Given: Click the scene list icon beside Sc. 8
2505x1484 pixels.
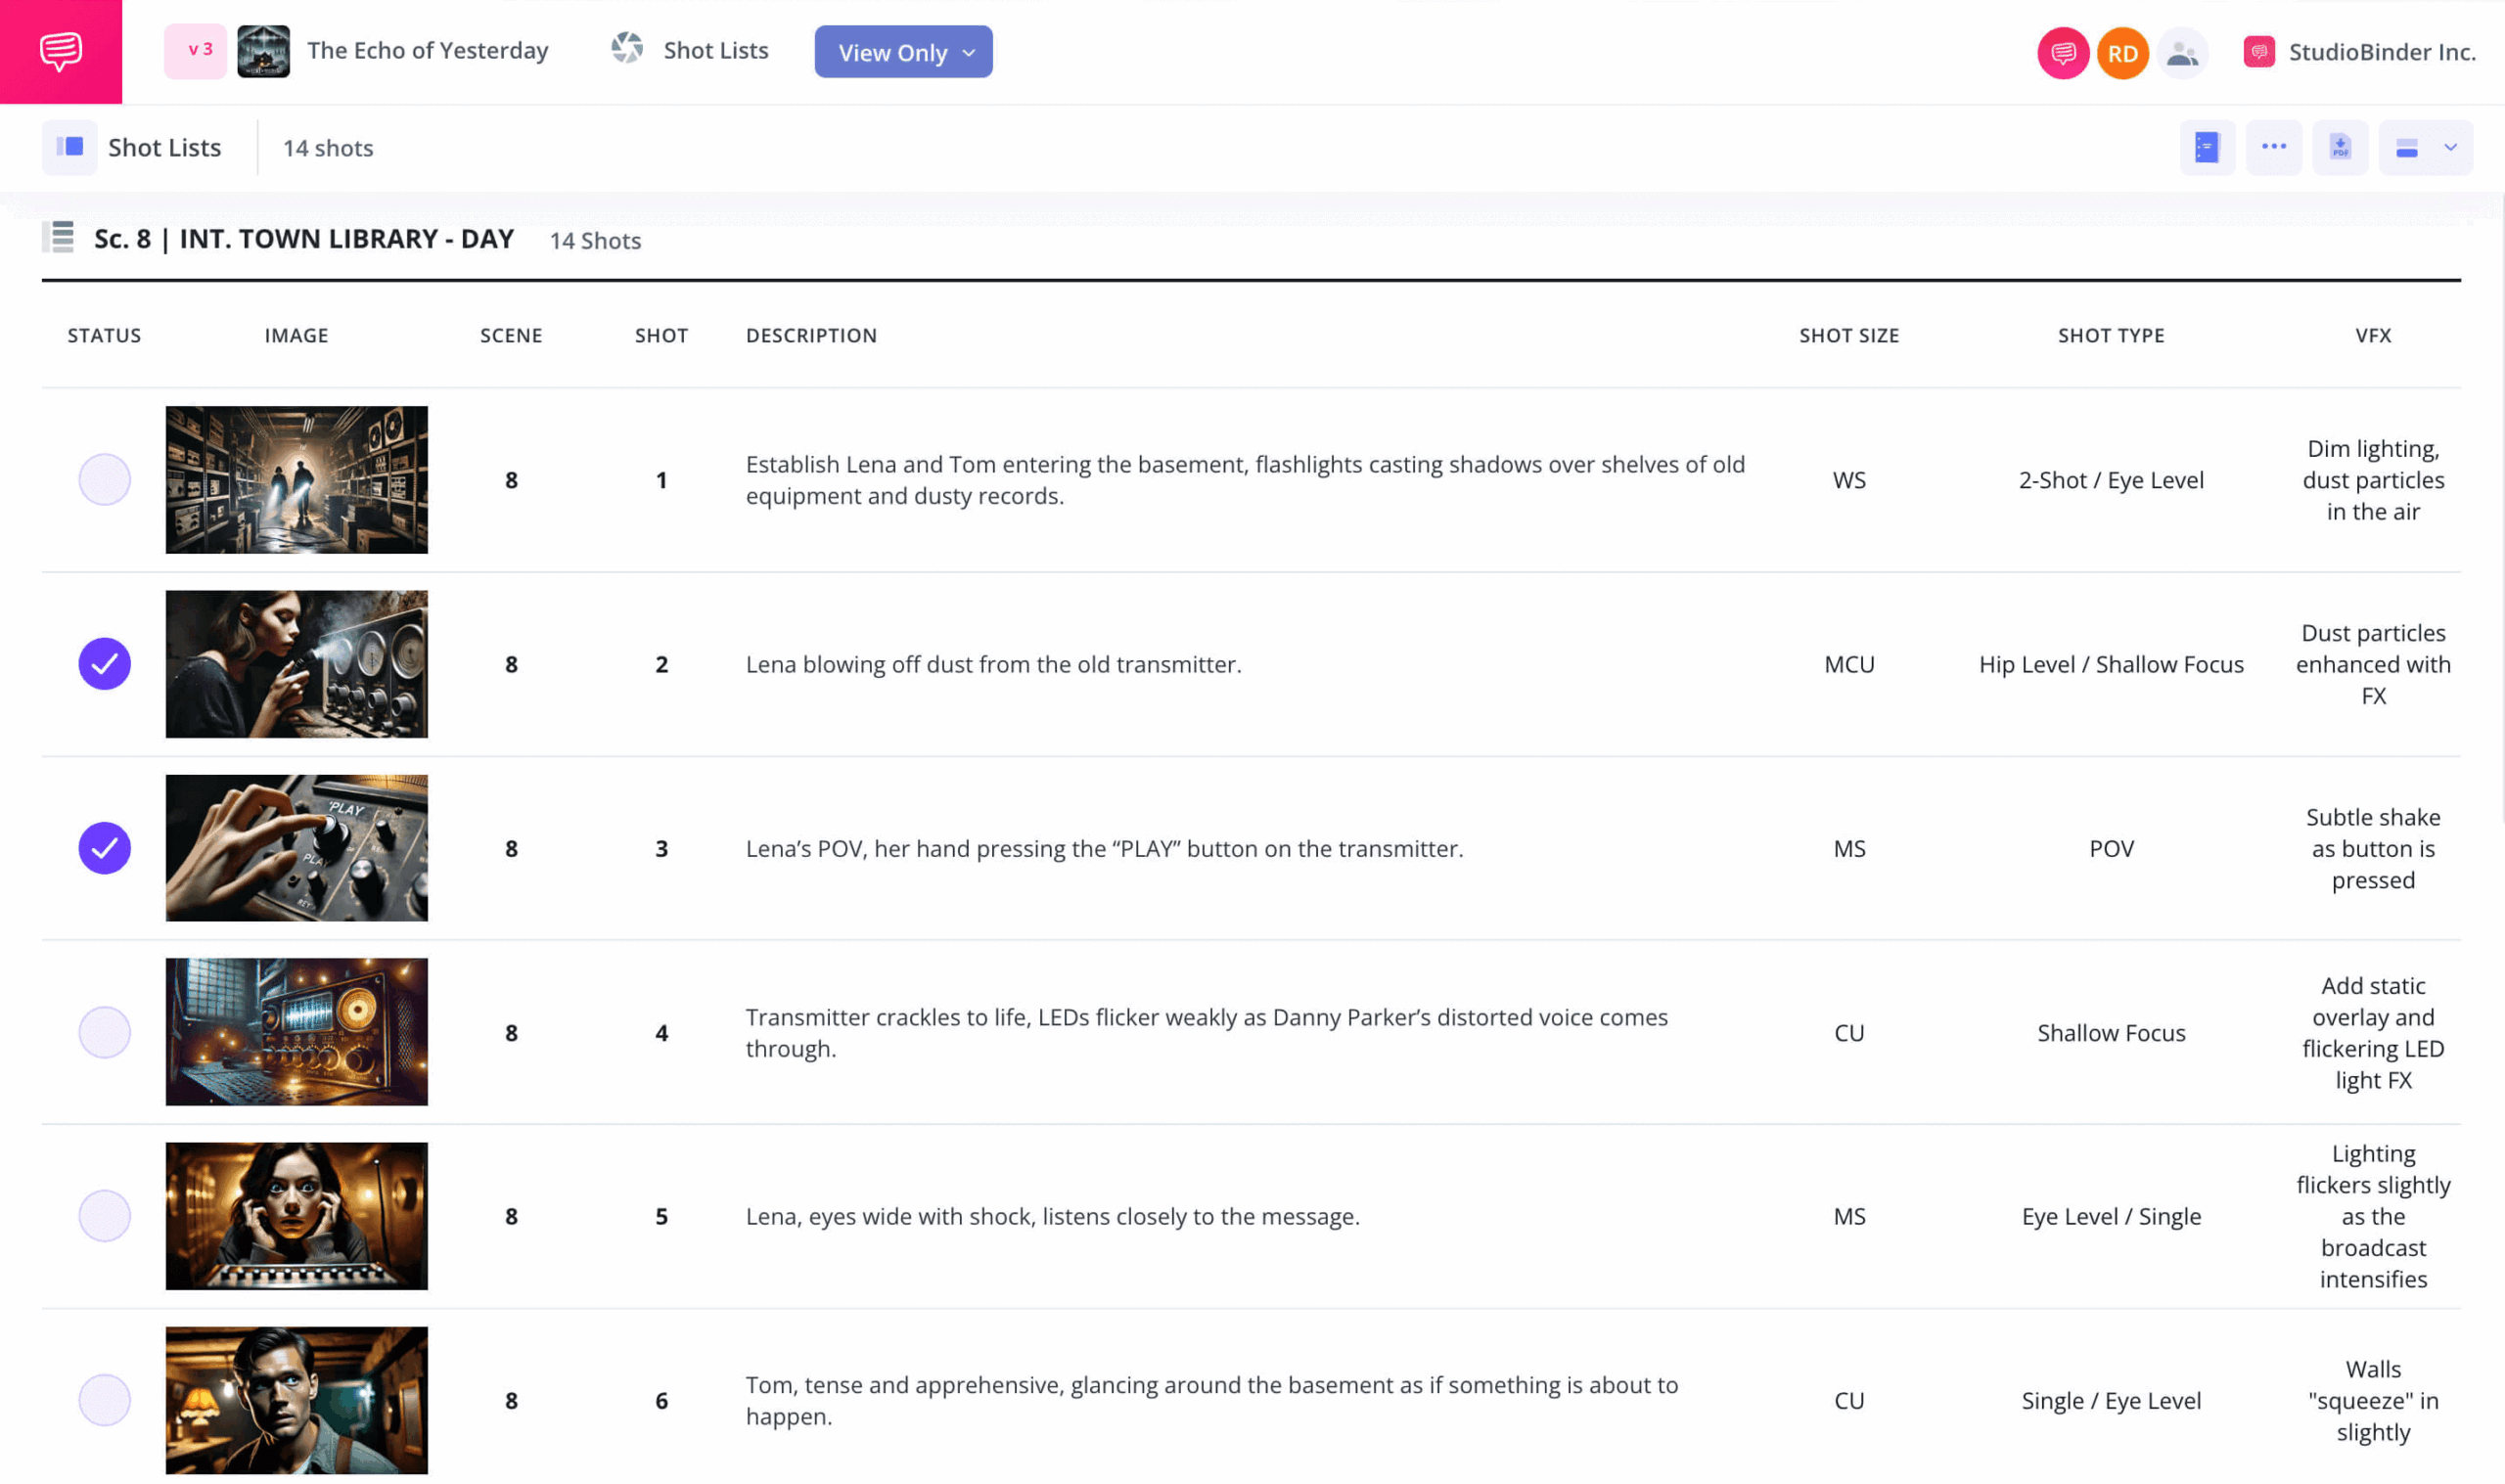Looking at the screenshot, I should click(59, 238).
